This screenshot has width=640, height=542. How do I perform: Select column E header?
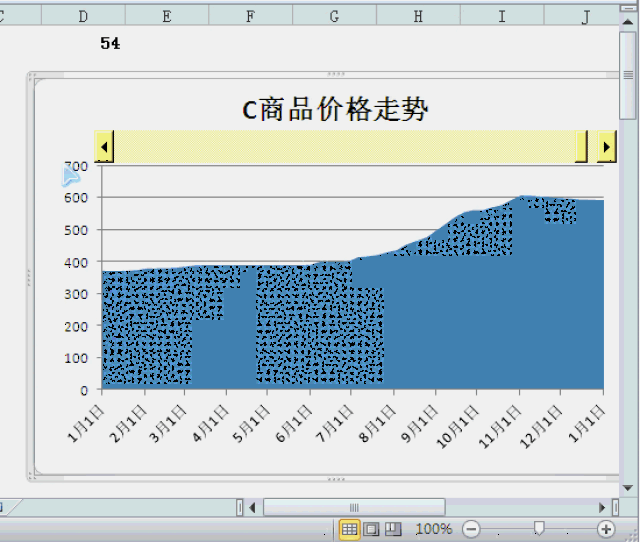pyautogui.click(x=167, y=16)
